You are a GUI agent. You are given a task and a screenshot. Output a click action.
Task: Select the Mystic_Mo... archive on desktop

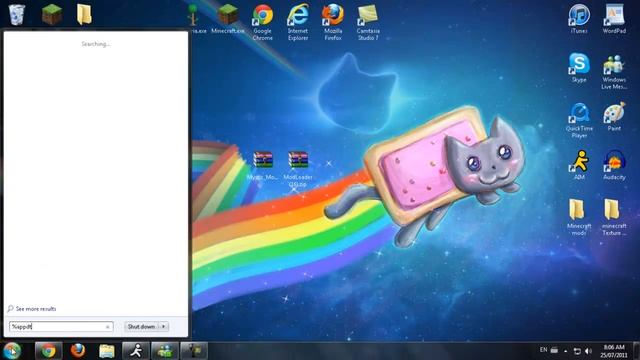[x=262, y=166]
